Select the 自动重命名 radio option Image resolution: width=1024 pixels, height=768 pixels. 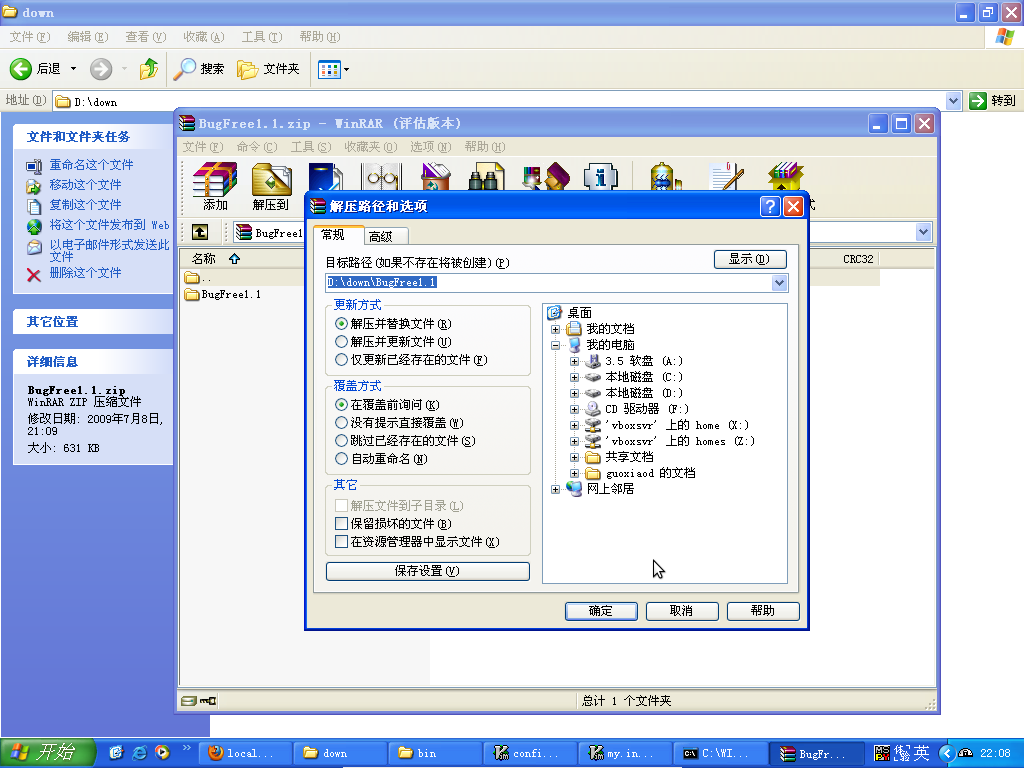(x=341, y=459)
